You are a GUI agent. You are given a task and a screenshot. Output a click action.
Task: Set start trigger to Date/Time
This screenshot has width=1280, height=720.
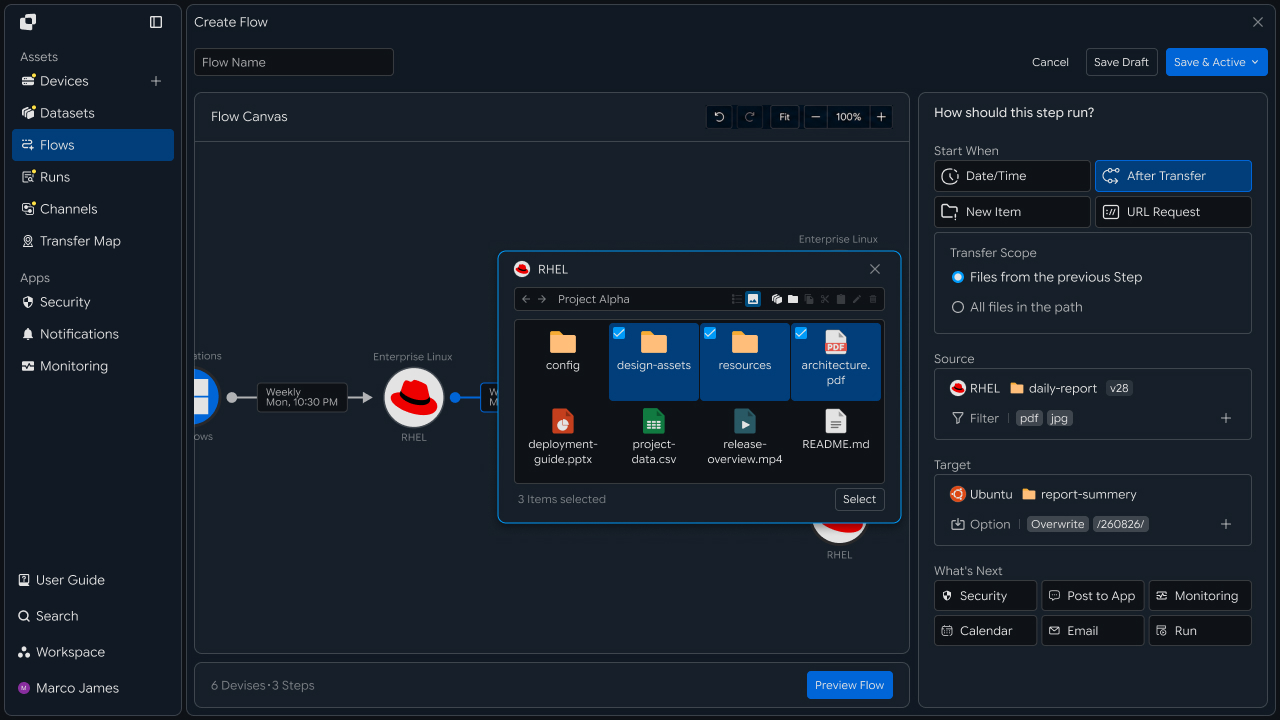1012,176
